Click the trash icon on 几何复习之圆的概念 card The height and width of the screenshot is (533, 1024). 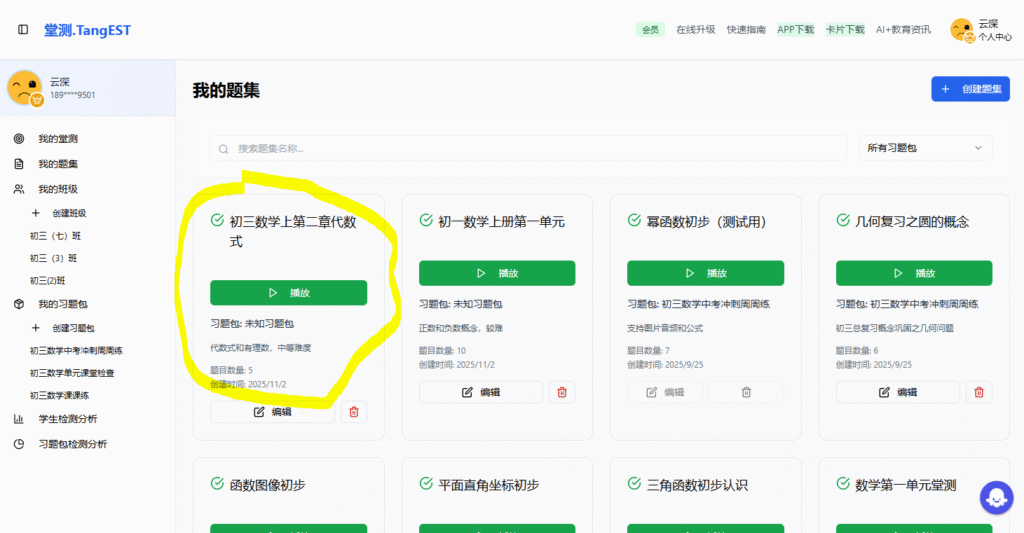coord(979,392)
